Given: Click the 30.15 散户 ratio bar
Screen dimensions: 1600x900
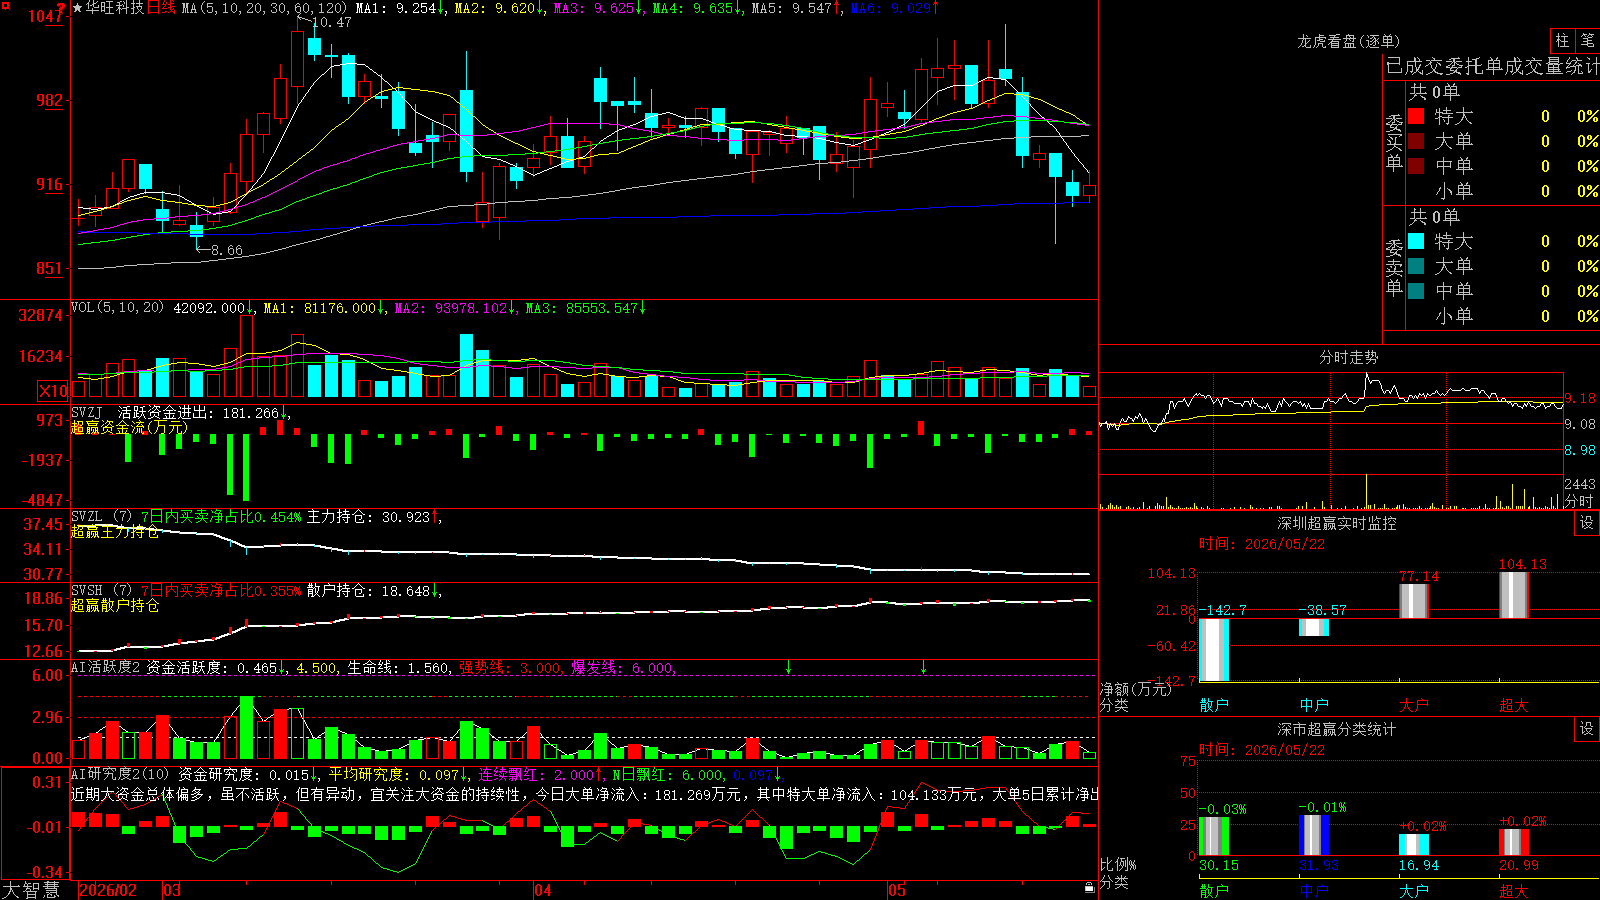Looking at the screenshot, I should point(1214,836).
